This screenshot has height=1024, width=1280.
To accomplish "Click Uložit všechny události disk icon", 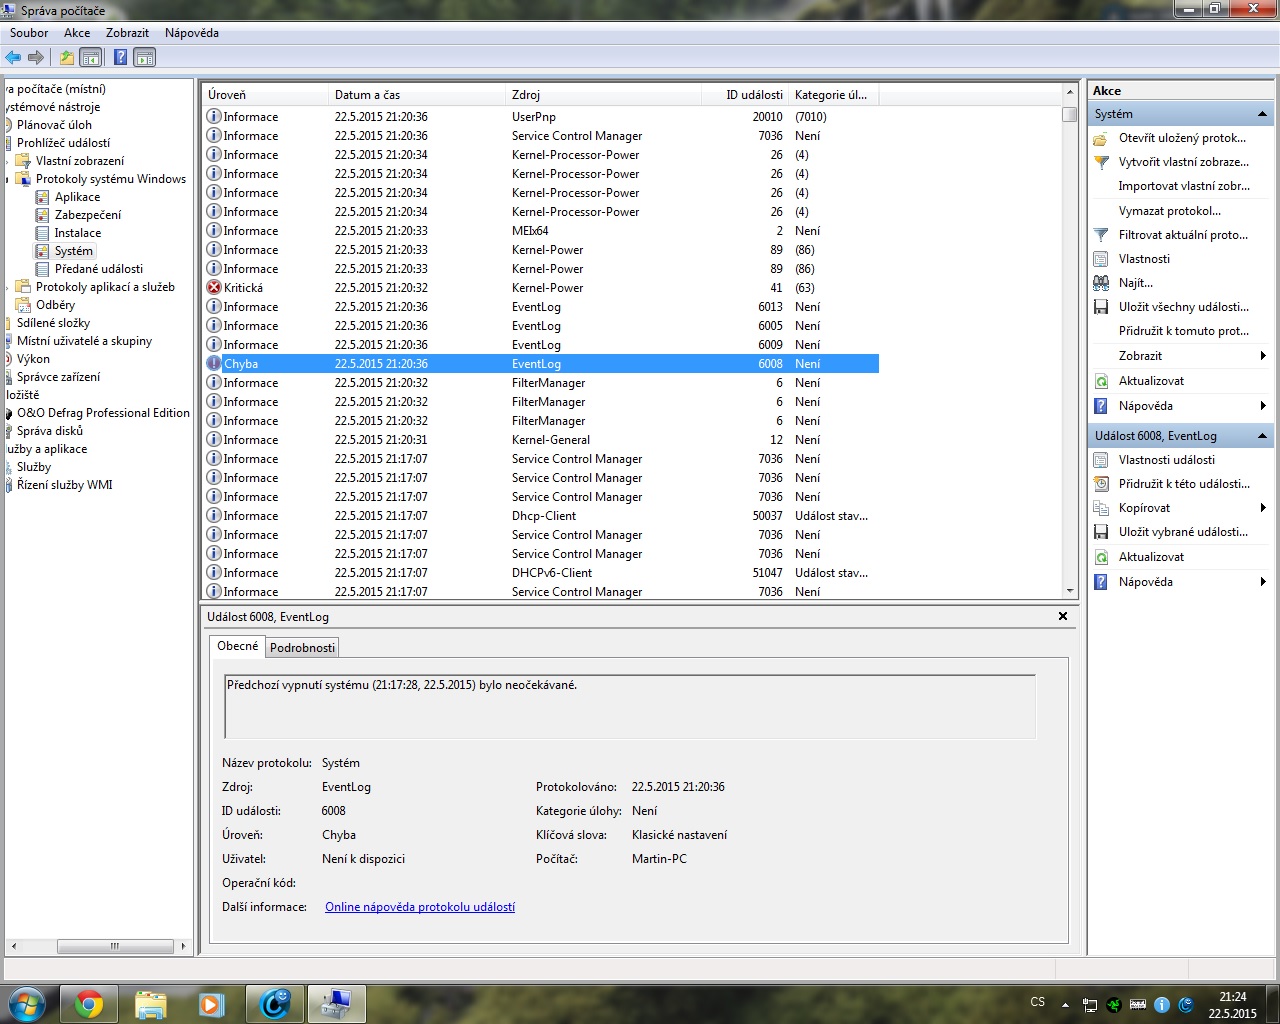I will coord(1101,307).
